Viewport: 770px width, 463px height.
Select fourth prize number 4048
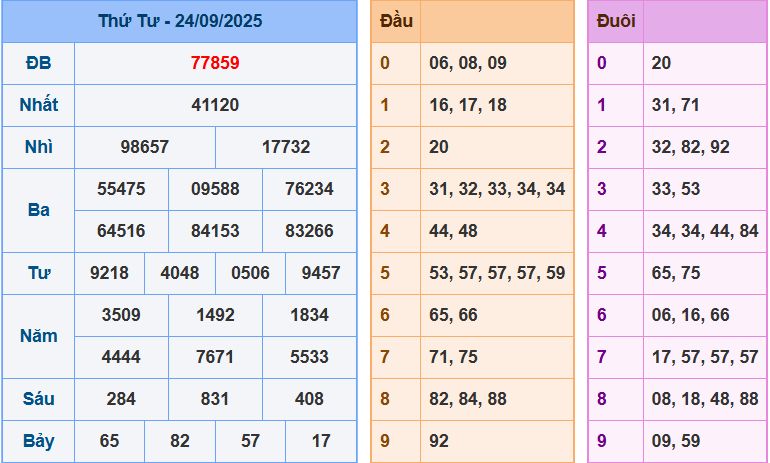tap(180, 273)
